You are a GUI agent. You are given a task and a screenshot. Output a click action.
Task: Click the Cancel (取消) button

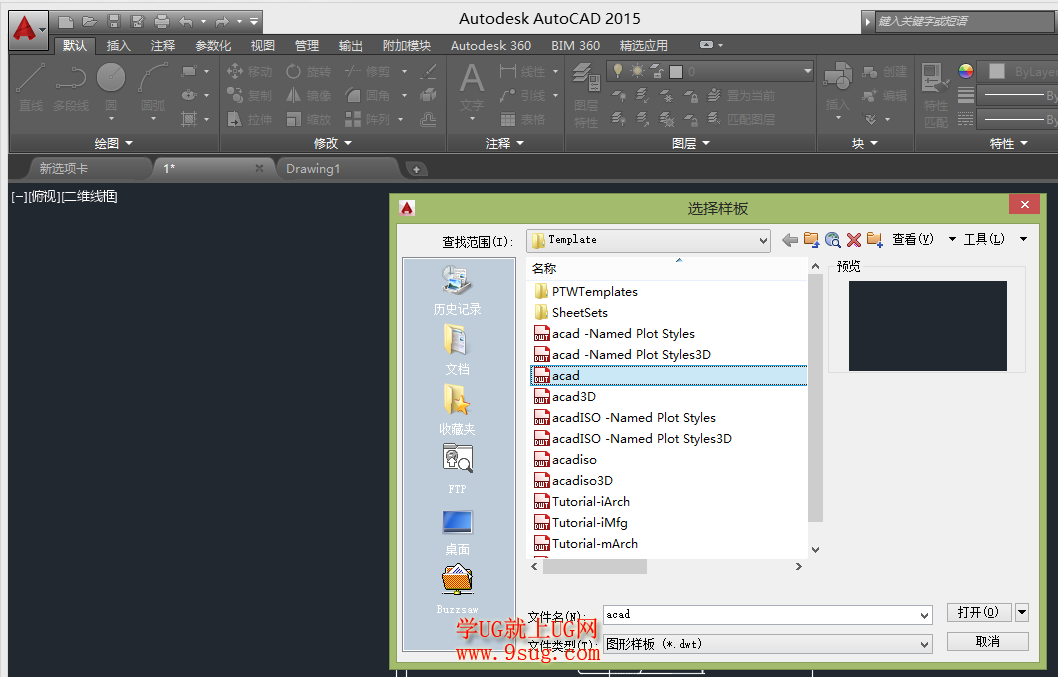988,641
